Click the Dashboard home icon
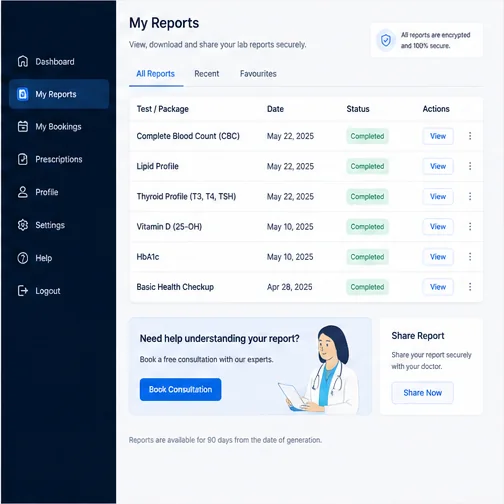Viewport: 504px width, 504px height. click(x=23, y=61)
